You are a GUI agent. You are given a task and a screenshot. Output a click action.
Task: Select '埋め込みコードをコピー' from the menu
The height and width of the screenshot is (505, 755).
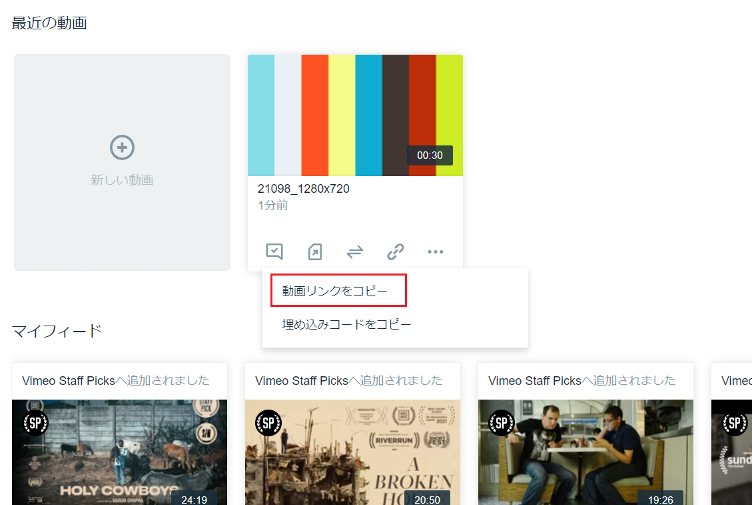pos(346,324)
